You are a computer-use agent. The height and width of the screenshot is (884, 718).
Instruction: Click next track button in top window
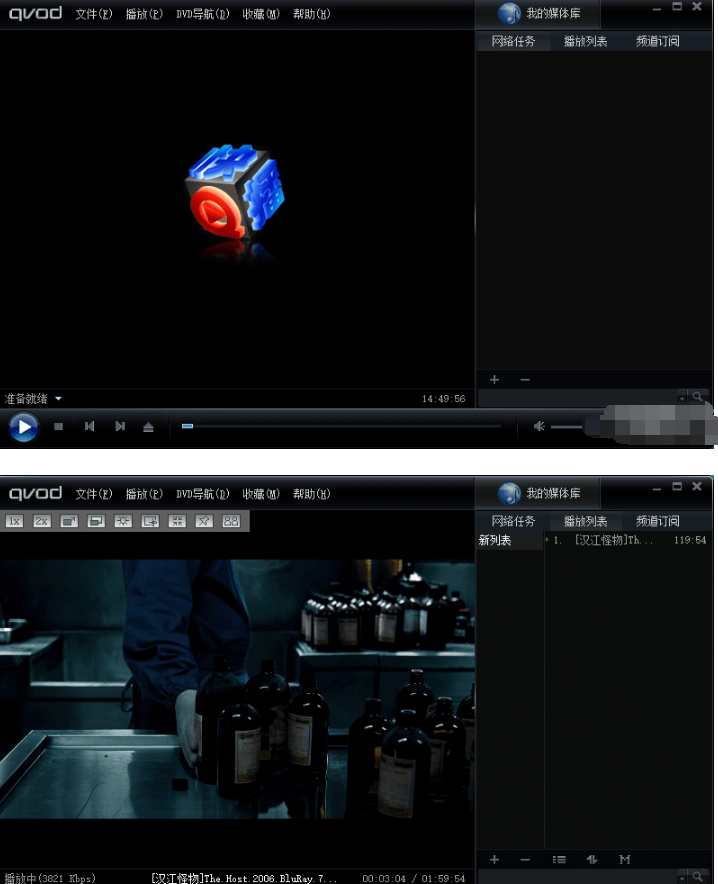(119, 426)
